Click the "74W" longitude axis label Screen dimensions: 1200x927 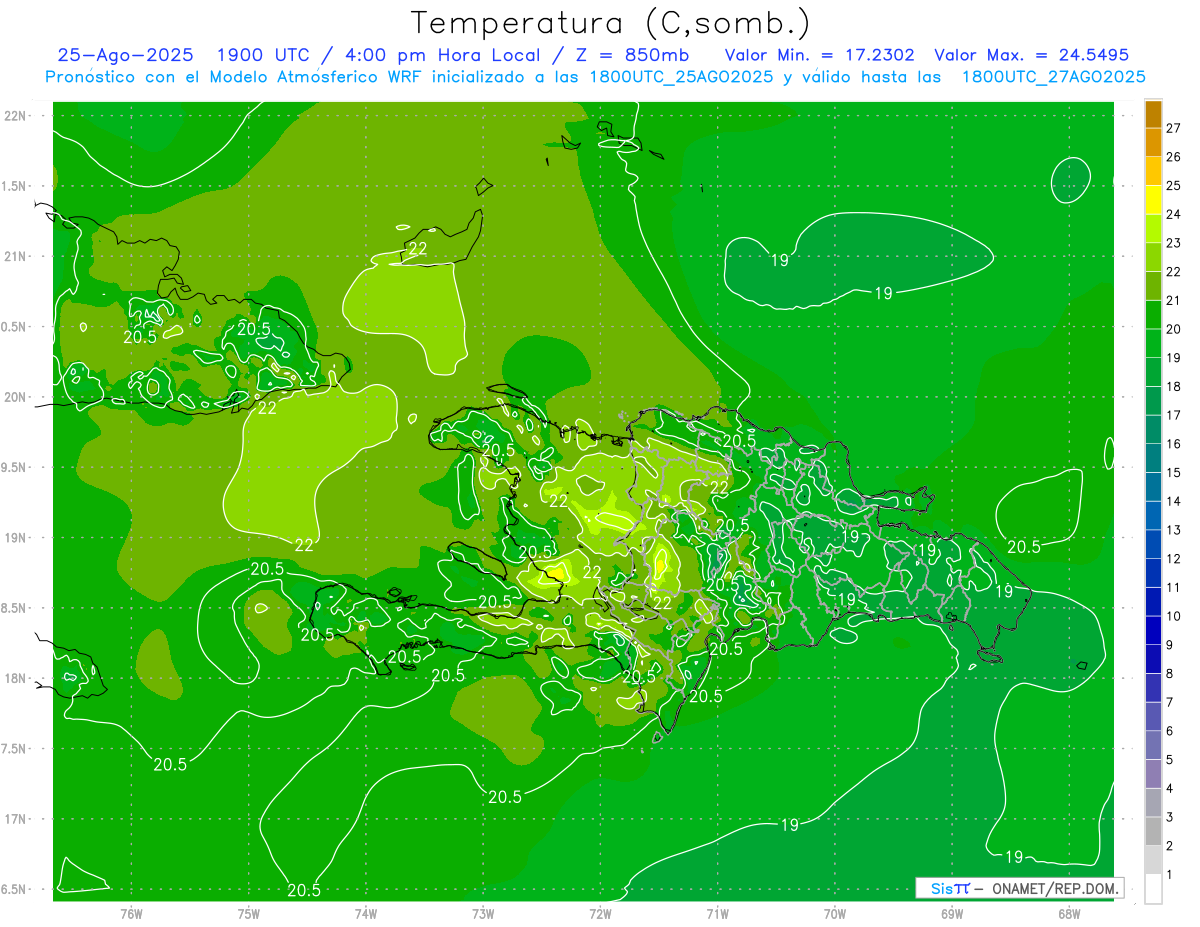[366, 914]
